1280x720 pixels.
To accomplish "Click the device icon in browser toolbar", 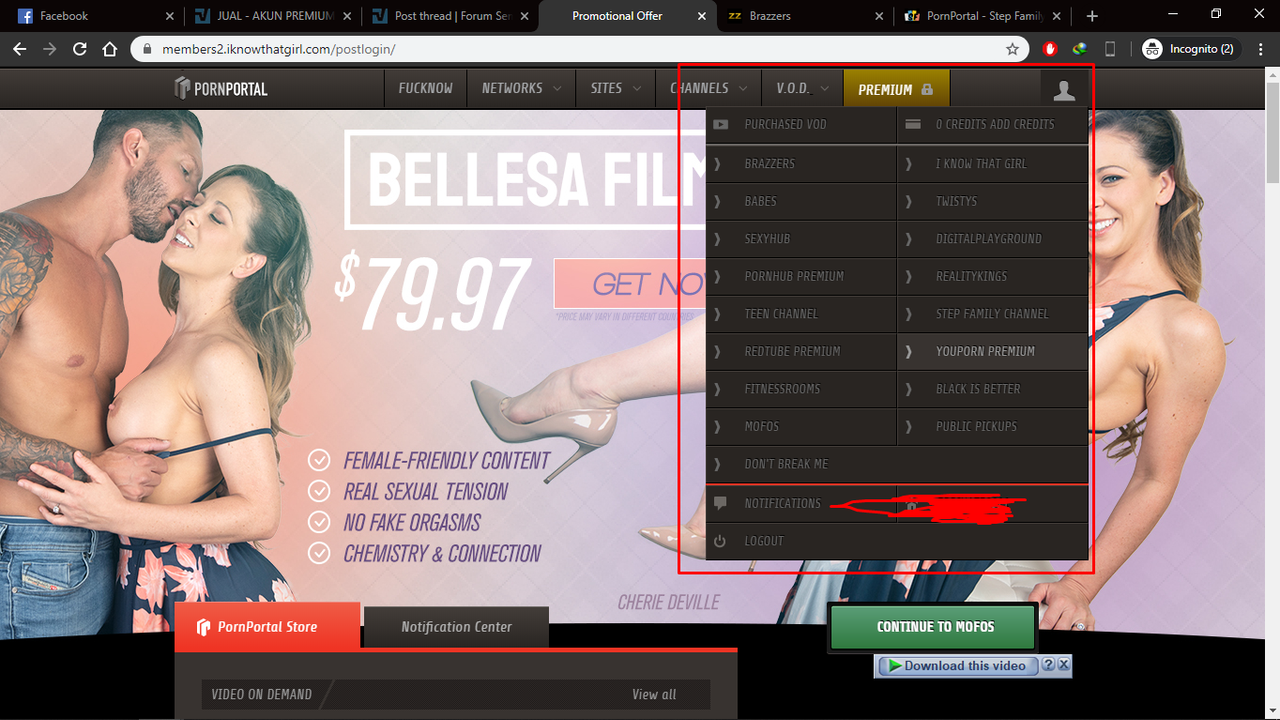I will click(x=1110, y=49).
